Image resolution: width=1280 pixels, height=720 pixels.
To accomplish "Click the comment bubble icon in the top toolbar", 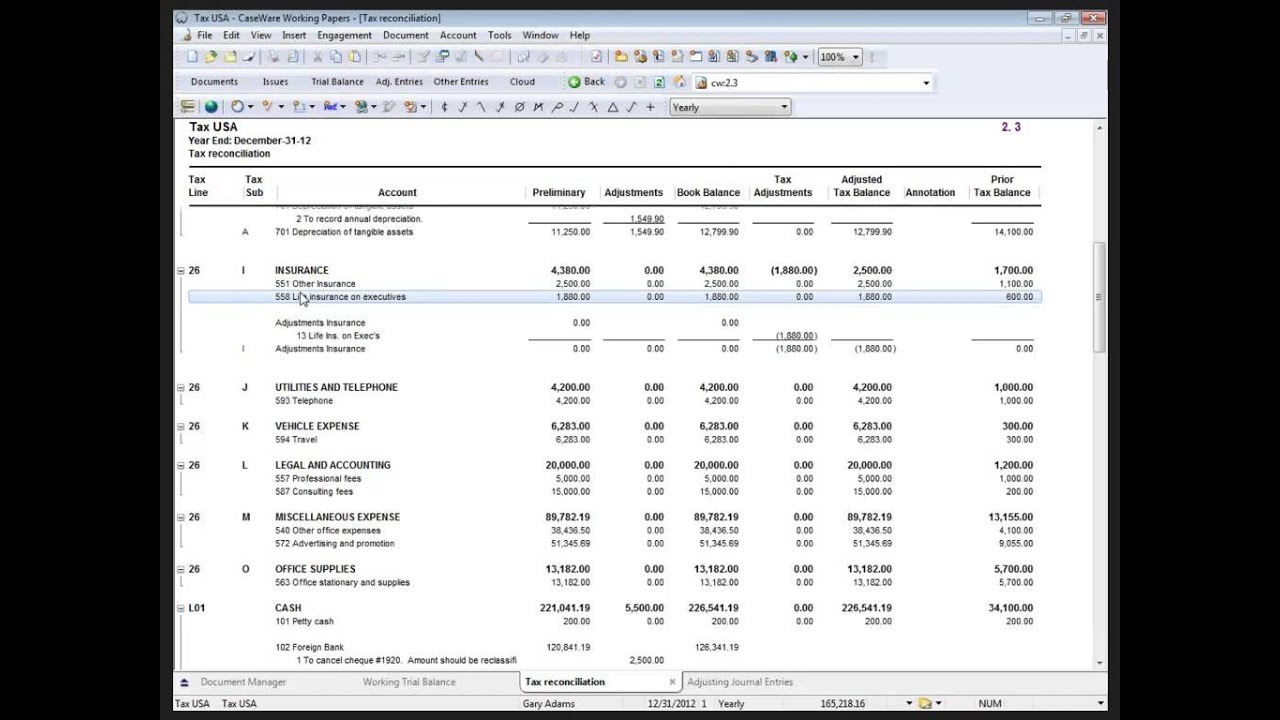I will click(x=442, y=57).
